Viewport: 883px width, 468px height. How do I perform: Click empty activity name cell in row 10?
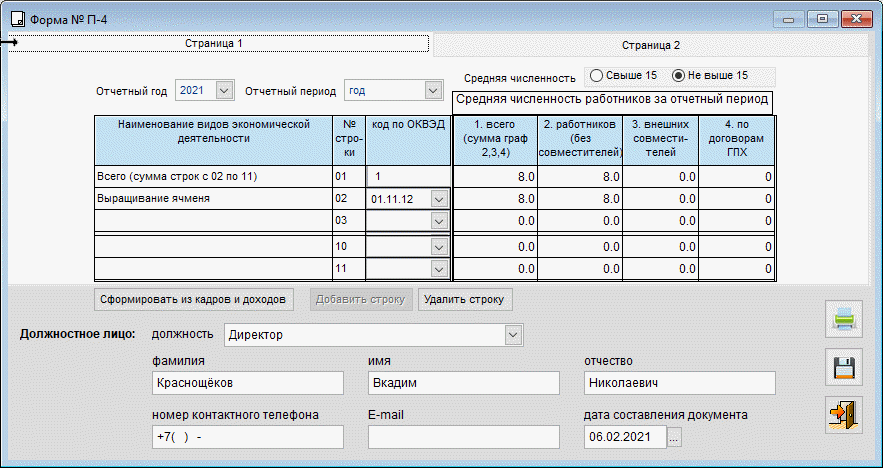[x=213, y=247]
